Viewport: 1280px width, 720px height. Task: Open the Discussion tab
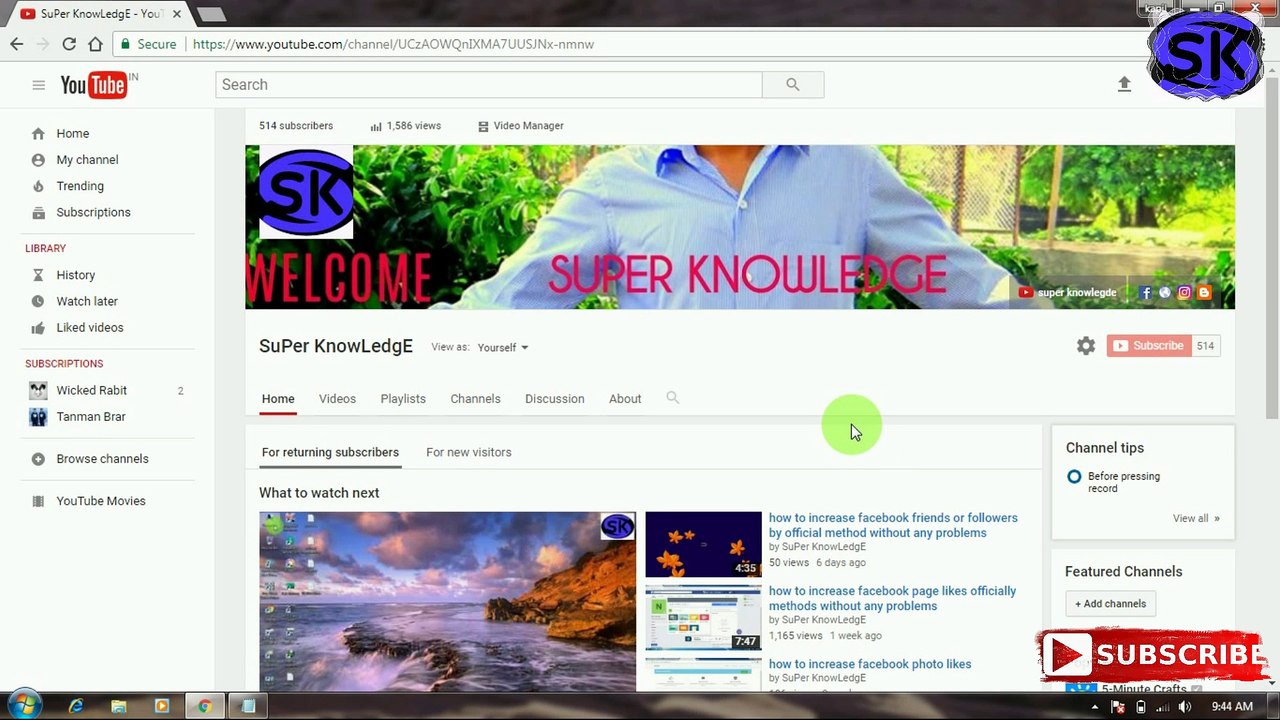[x=554, y=399]
